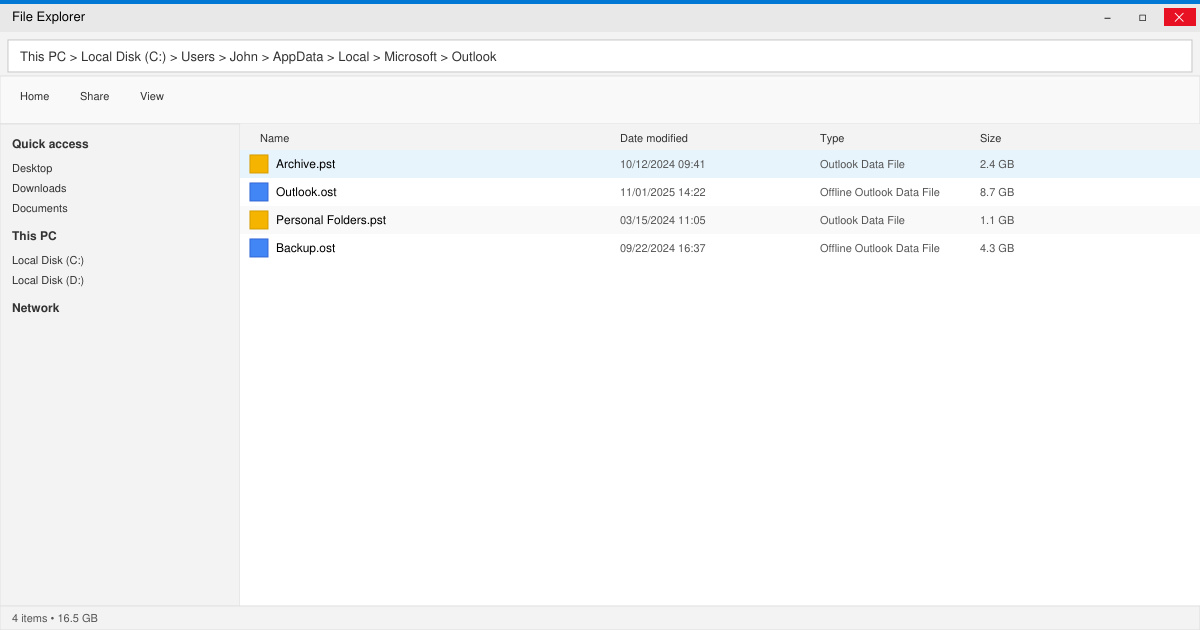This screenshot has width=1200, height=630.
Task: Go to Downloads in the sidebar
Action: (x=39, y=188)
